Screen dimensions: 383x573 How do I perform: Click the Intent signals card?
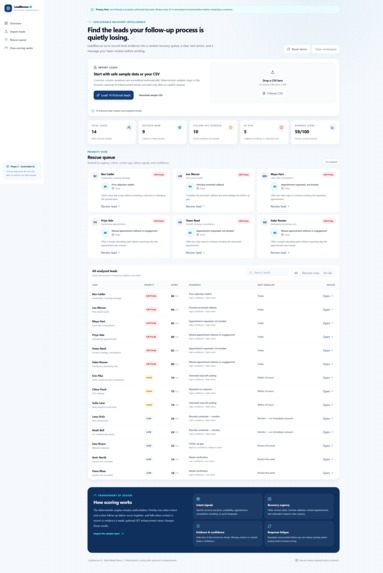point(228,506)
